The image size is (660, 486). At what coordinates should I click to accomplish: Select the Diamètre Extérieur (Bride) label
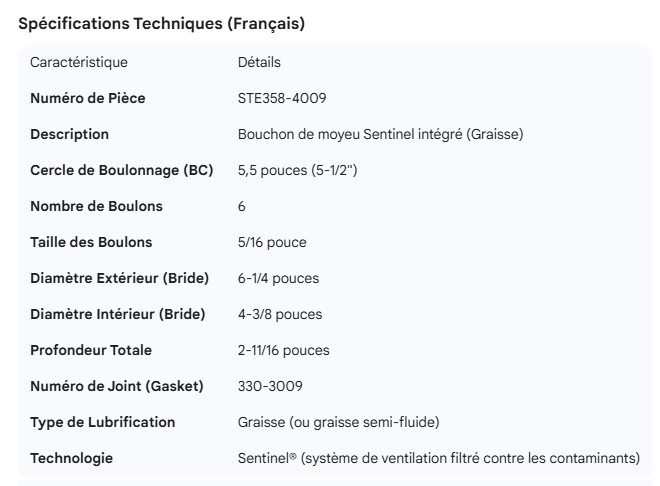pos(118,278)
